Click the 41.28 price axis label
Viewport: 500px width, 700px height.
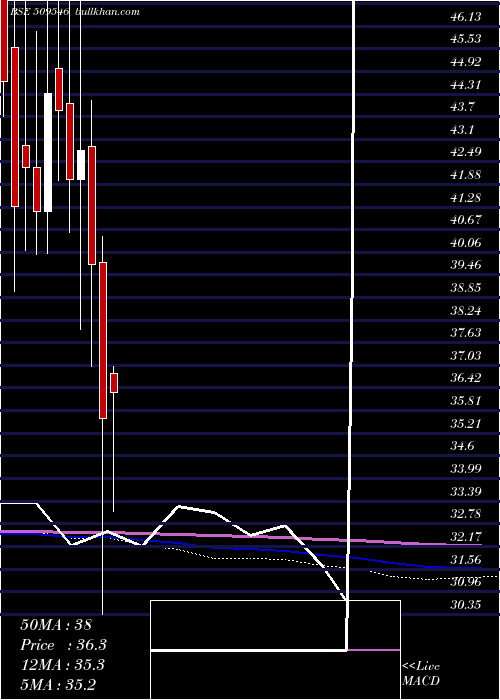point(466,197)
